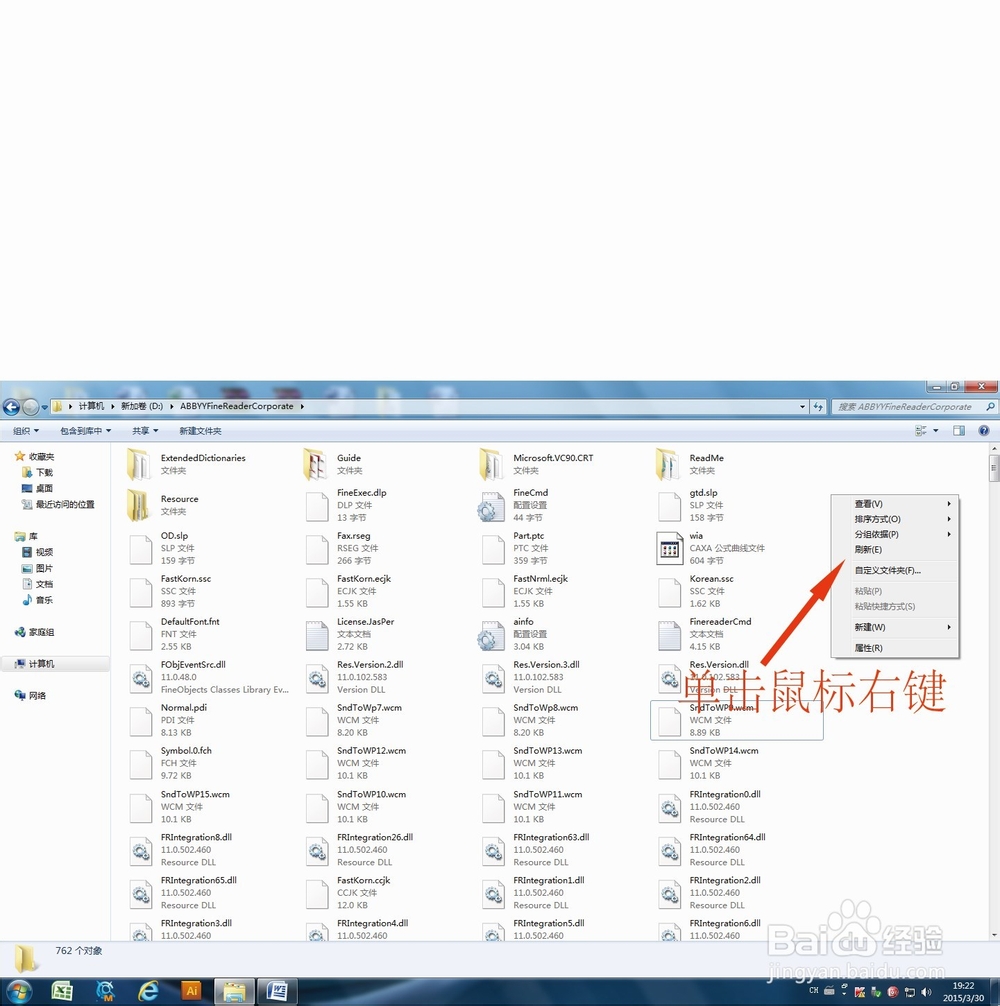This screenshot has height=1006, width=1000.
Task: Click the search ABBYYFineReaderCorporate box
Action: (914, 407)
